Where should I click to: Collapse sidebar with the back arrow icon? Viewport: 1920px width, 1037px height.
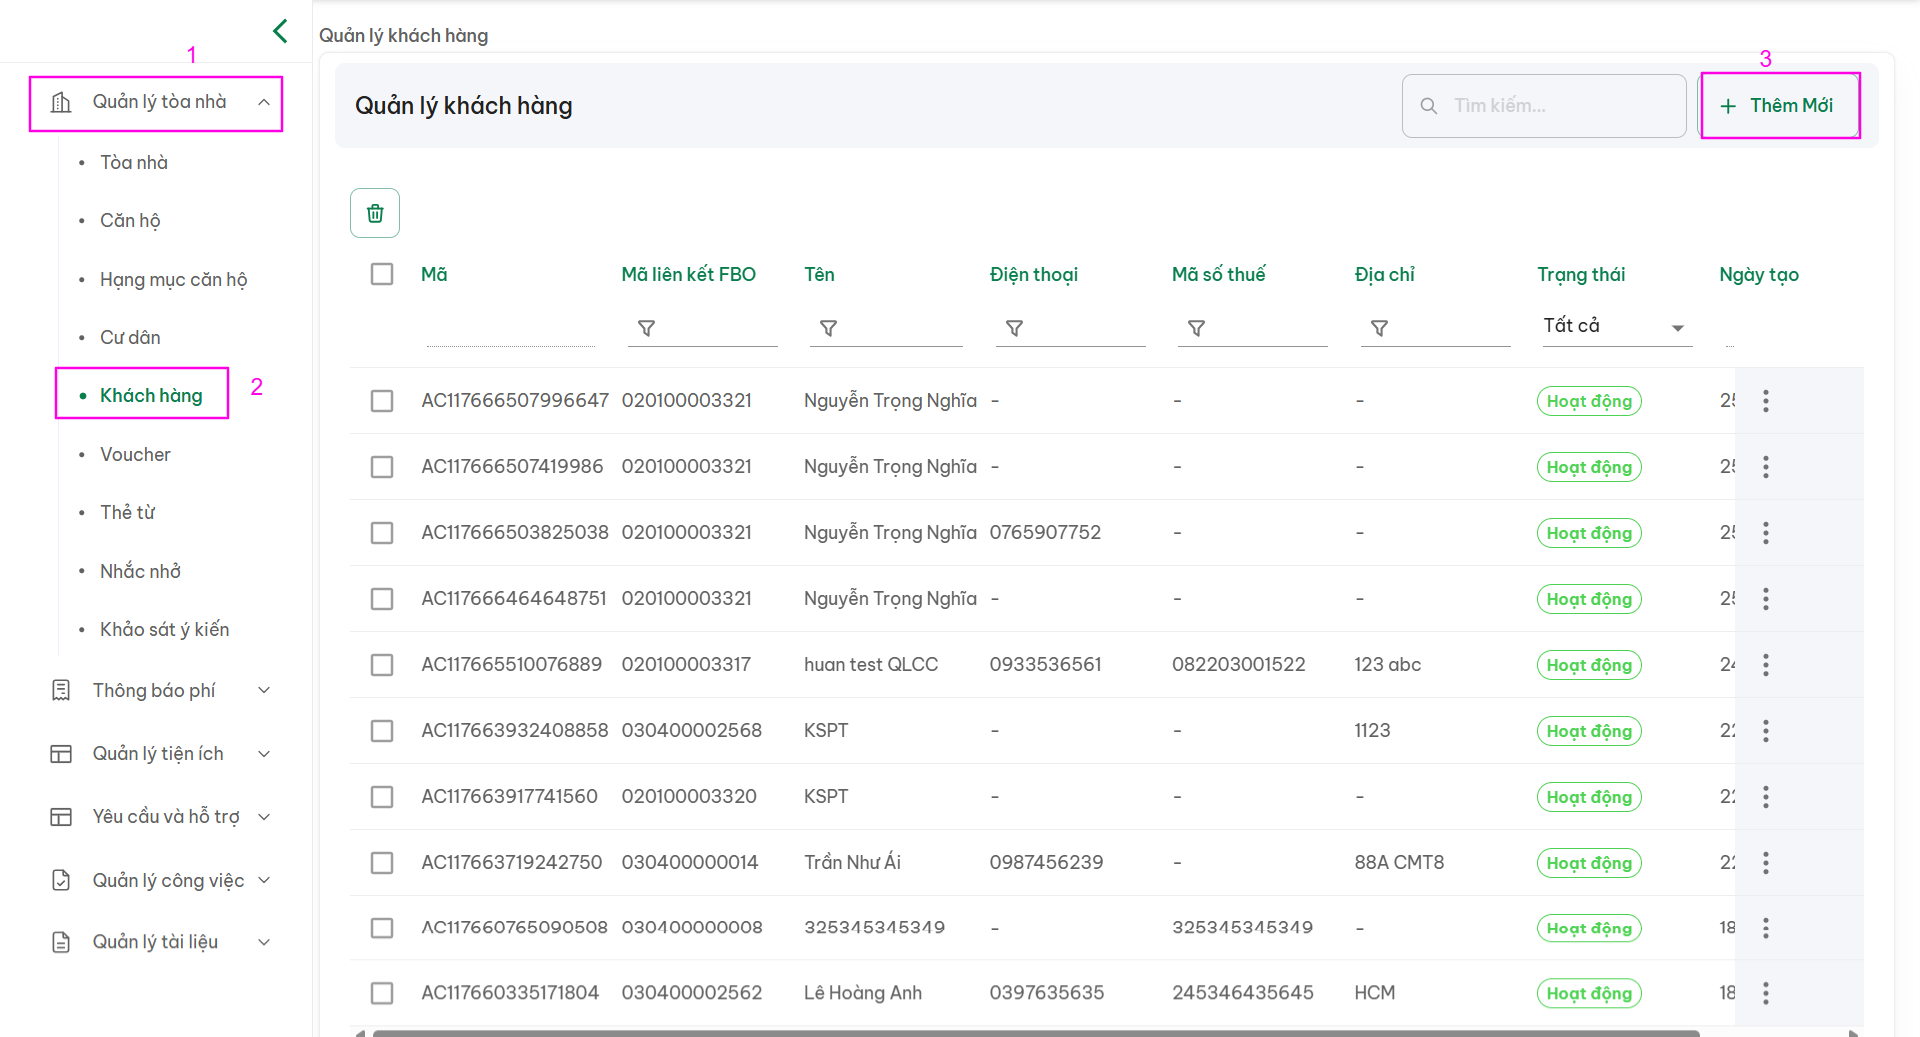point(280,31)
